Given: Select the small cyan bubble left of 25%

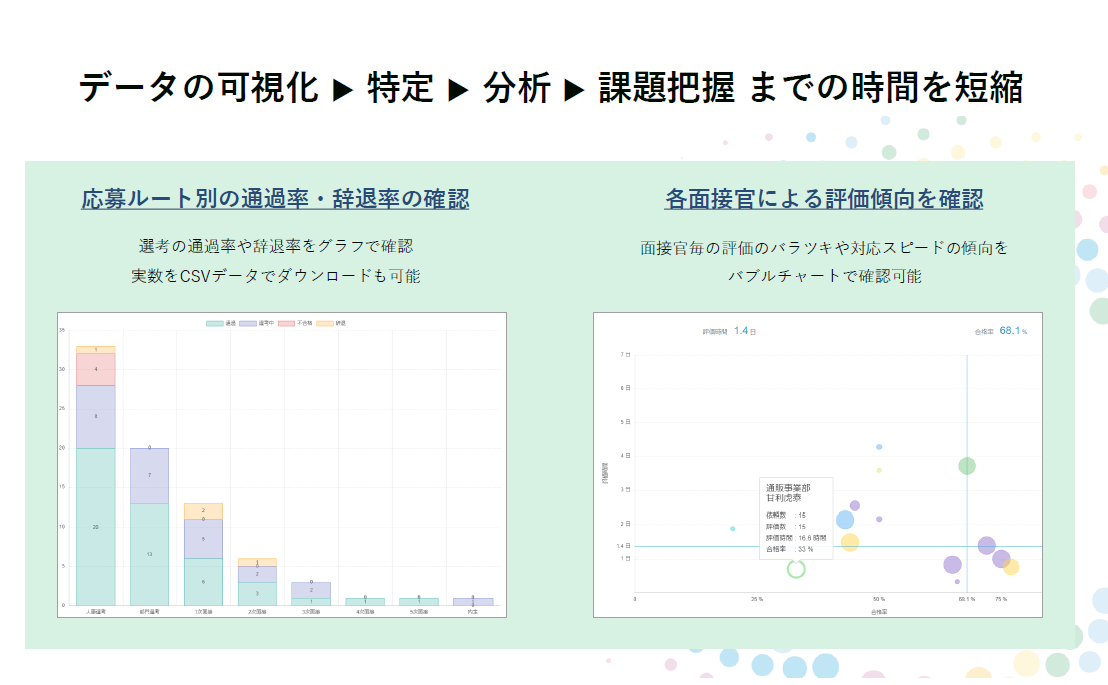Looking at the screenshot, I should coord(732,528).
